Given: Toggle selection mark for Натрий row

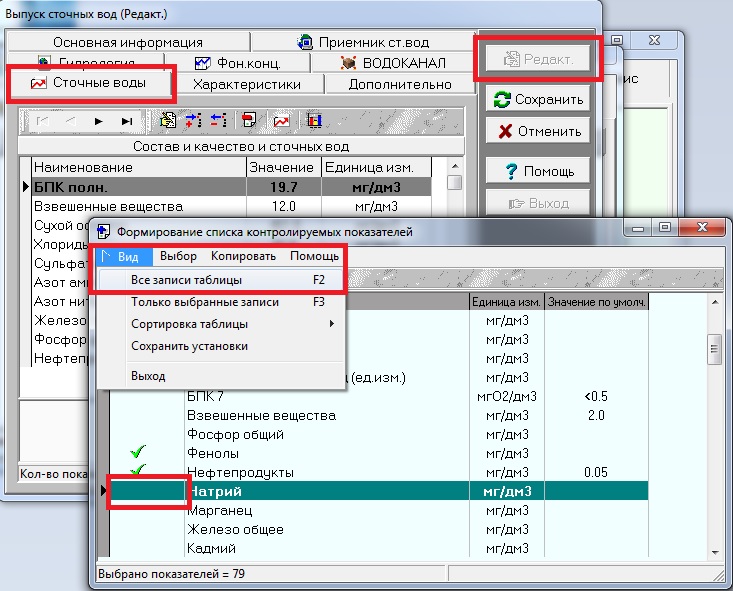Looking at the screenshot, I should pyautogui.click(x=147, y=492).
